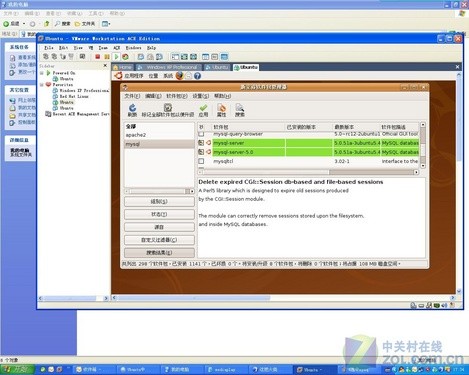Select Red Hat Linux in the sidebar

coord(74,96)
